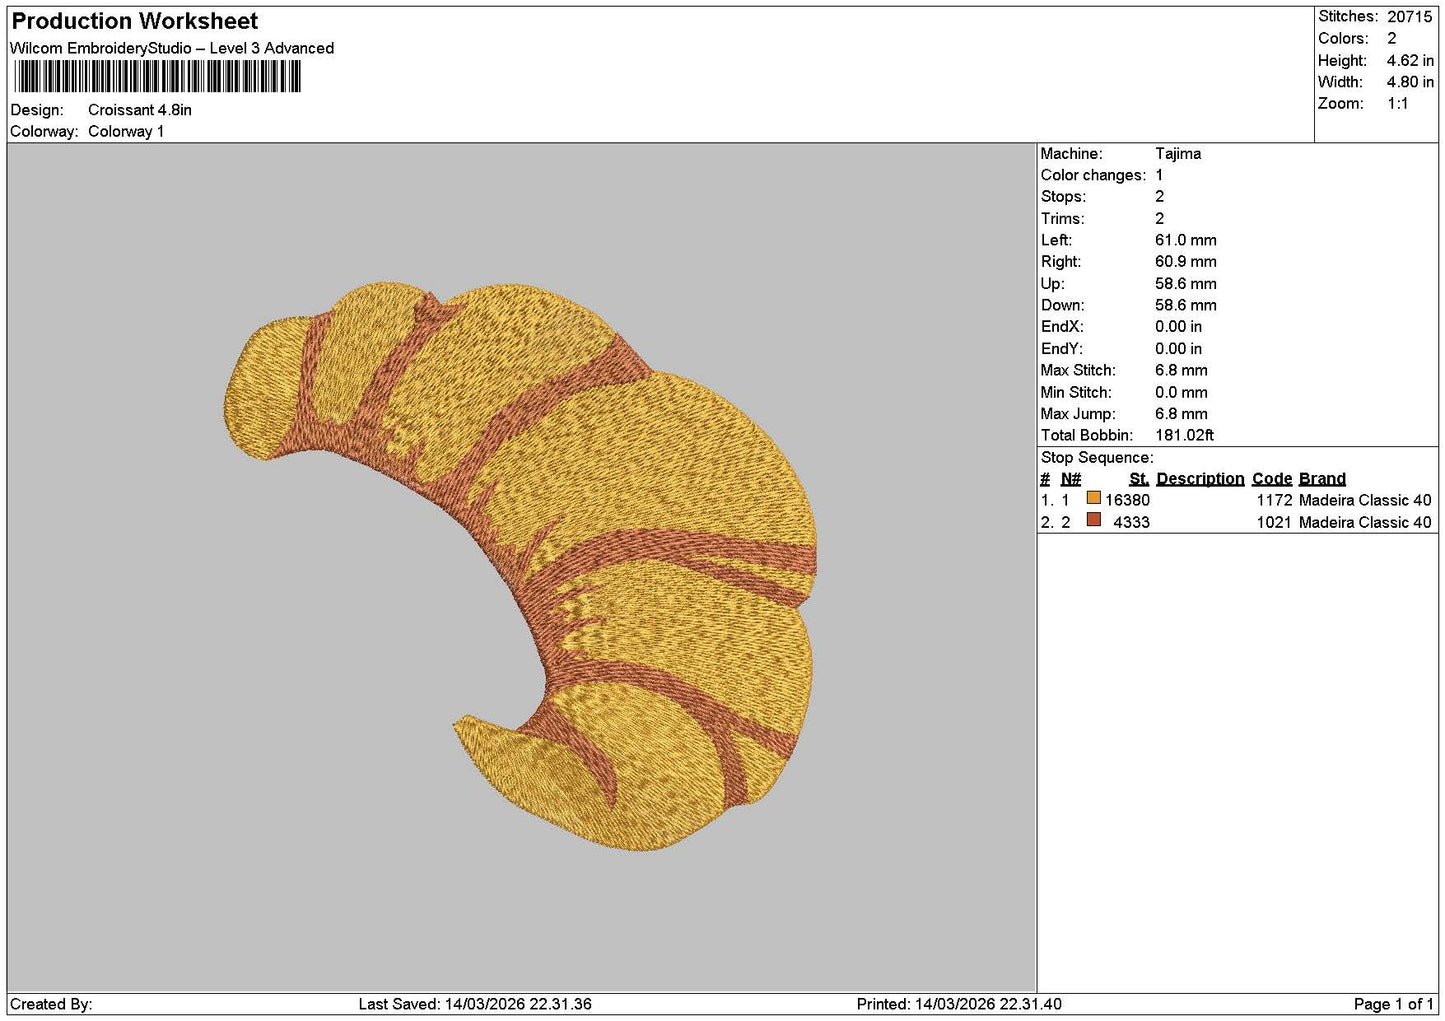This screenshot has height=1021, width=1445.
Task: Click the zoom value '1:1'
Action: click(x=1398, y=103)
